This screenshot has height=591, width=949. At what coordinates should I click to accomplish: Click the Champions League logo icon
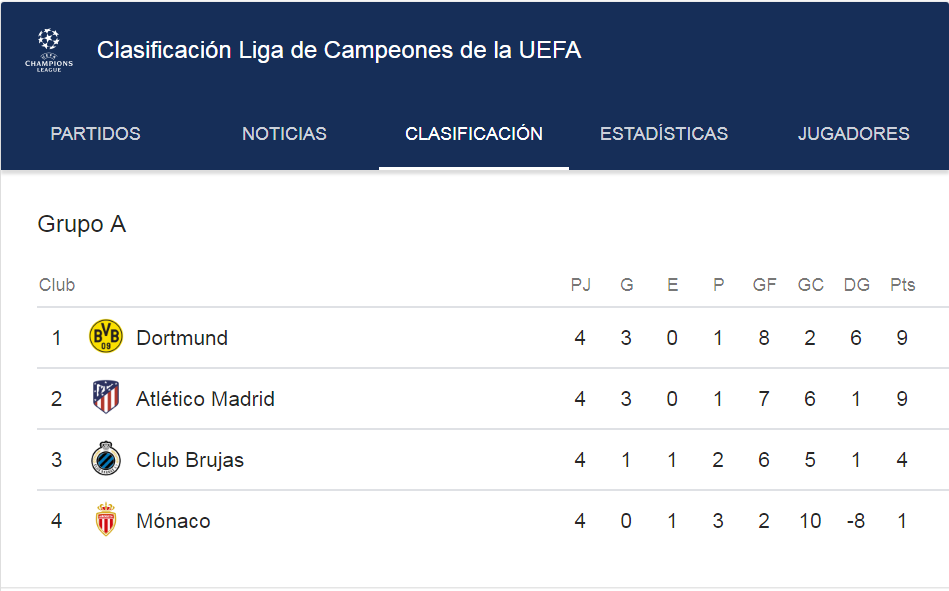tap(49, 50)
